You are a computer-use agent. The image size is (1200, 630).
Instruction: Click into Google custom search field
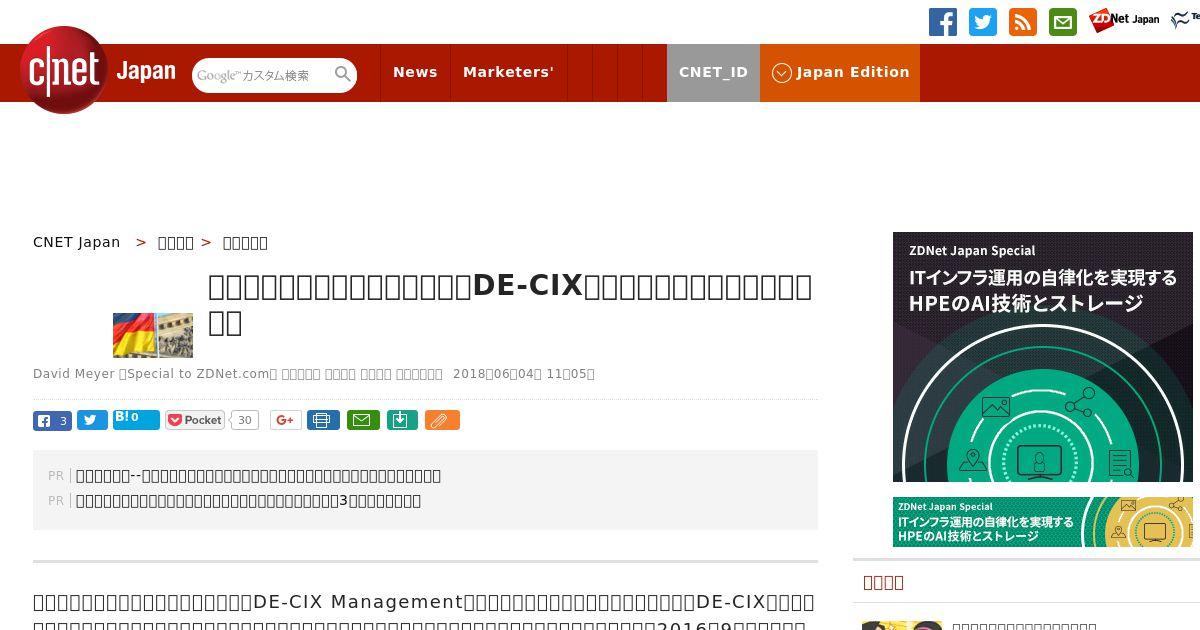pos(263,75)
